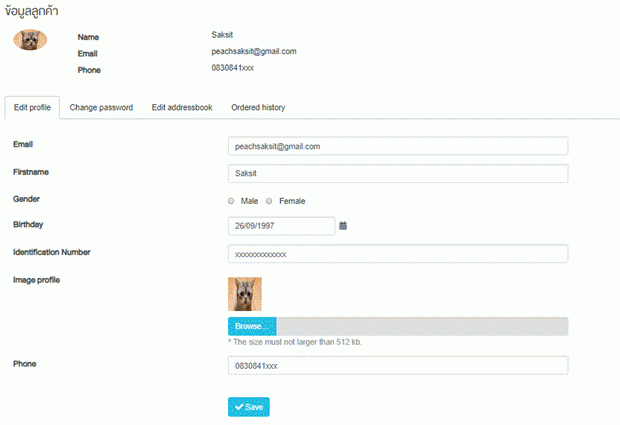Go to the Edit addressbook tab

(182, 108)
